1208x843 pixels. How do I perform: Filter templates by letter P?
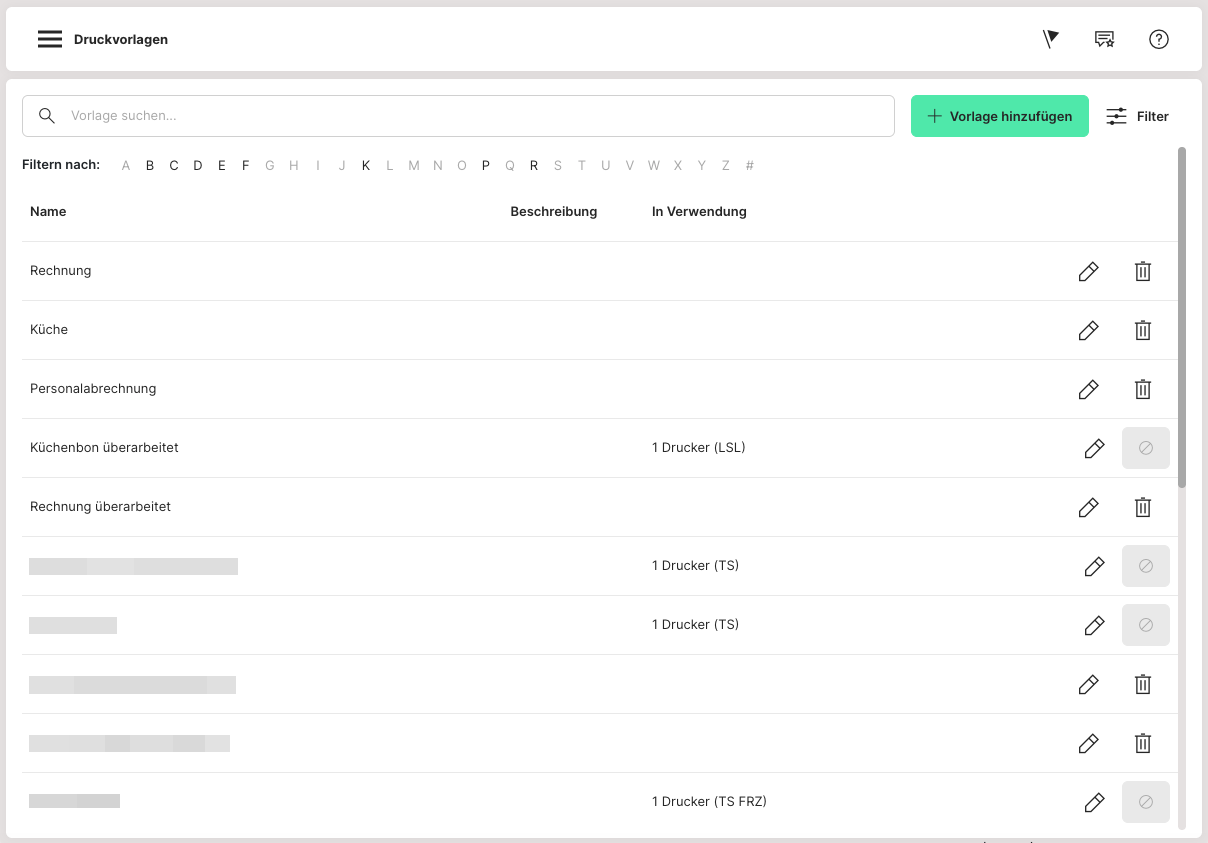486,166
